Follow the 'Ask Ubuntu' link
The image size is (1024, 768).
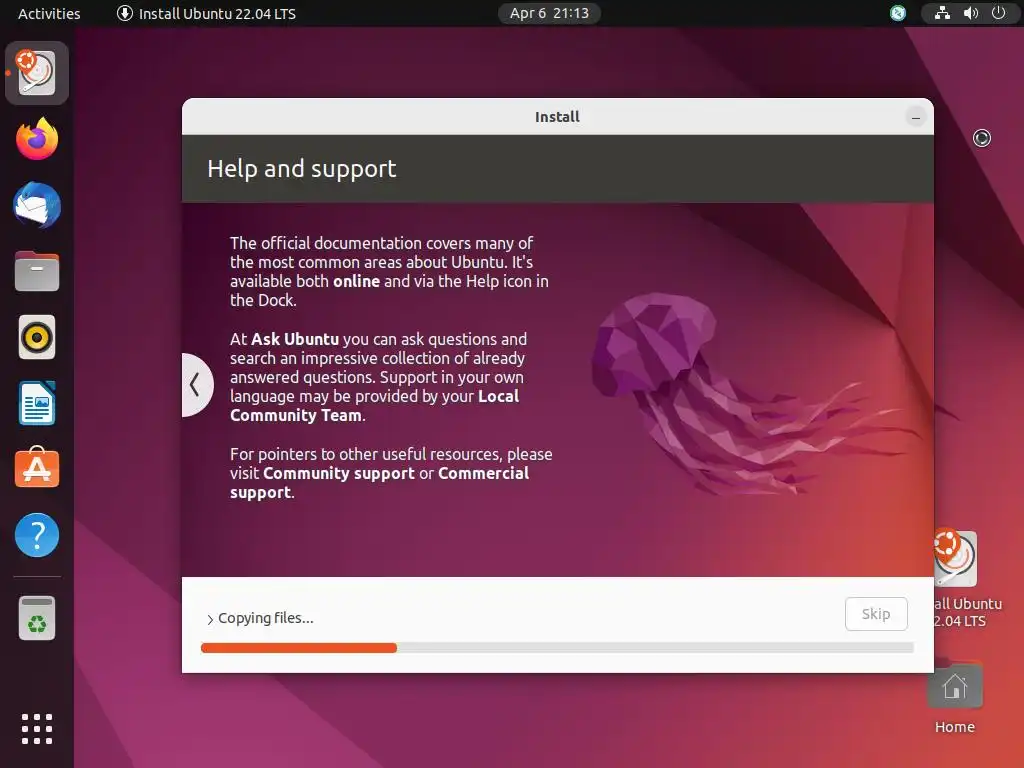click(x=295, y=340)
